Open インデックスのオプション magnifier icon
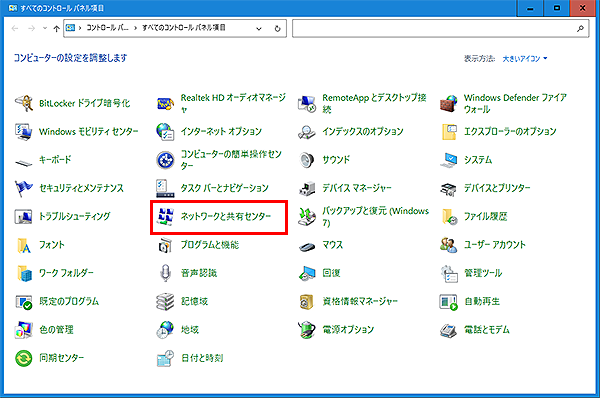The image size is (600, 398). click(x=307, y=131)
